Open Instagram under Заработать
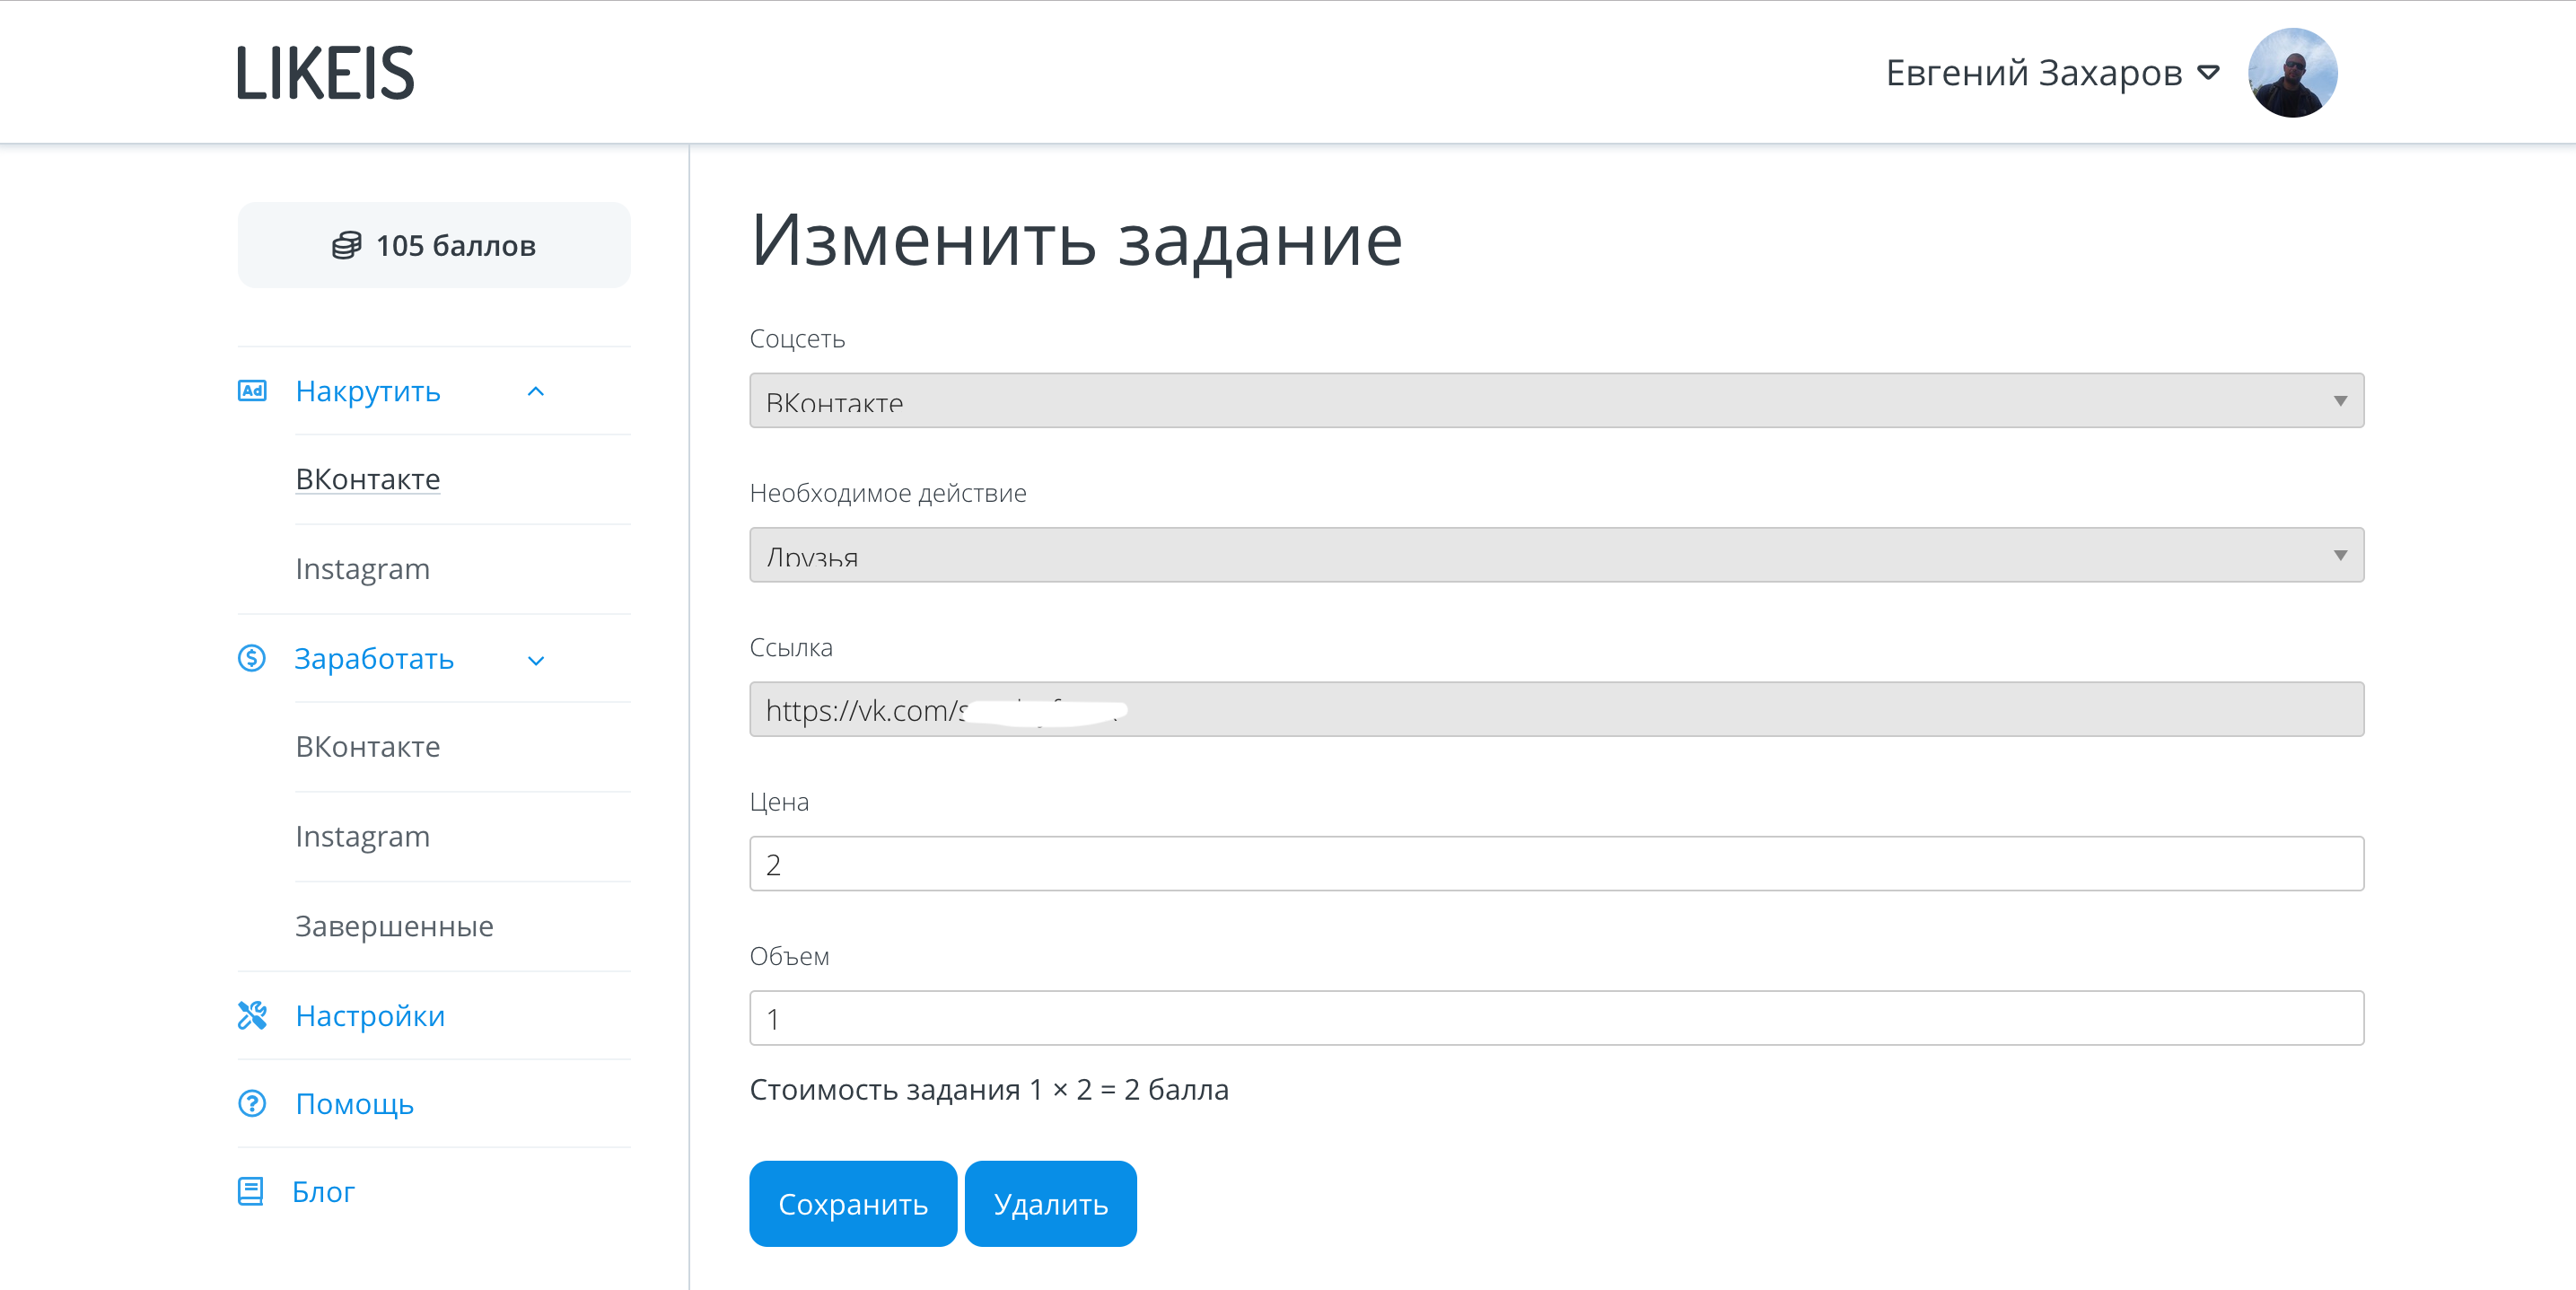This screenshot has height=1290, width=2576. coord(362,836)
